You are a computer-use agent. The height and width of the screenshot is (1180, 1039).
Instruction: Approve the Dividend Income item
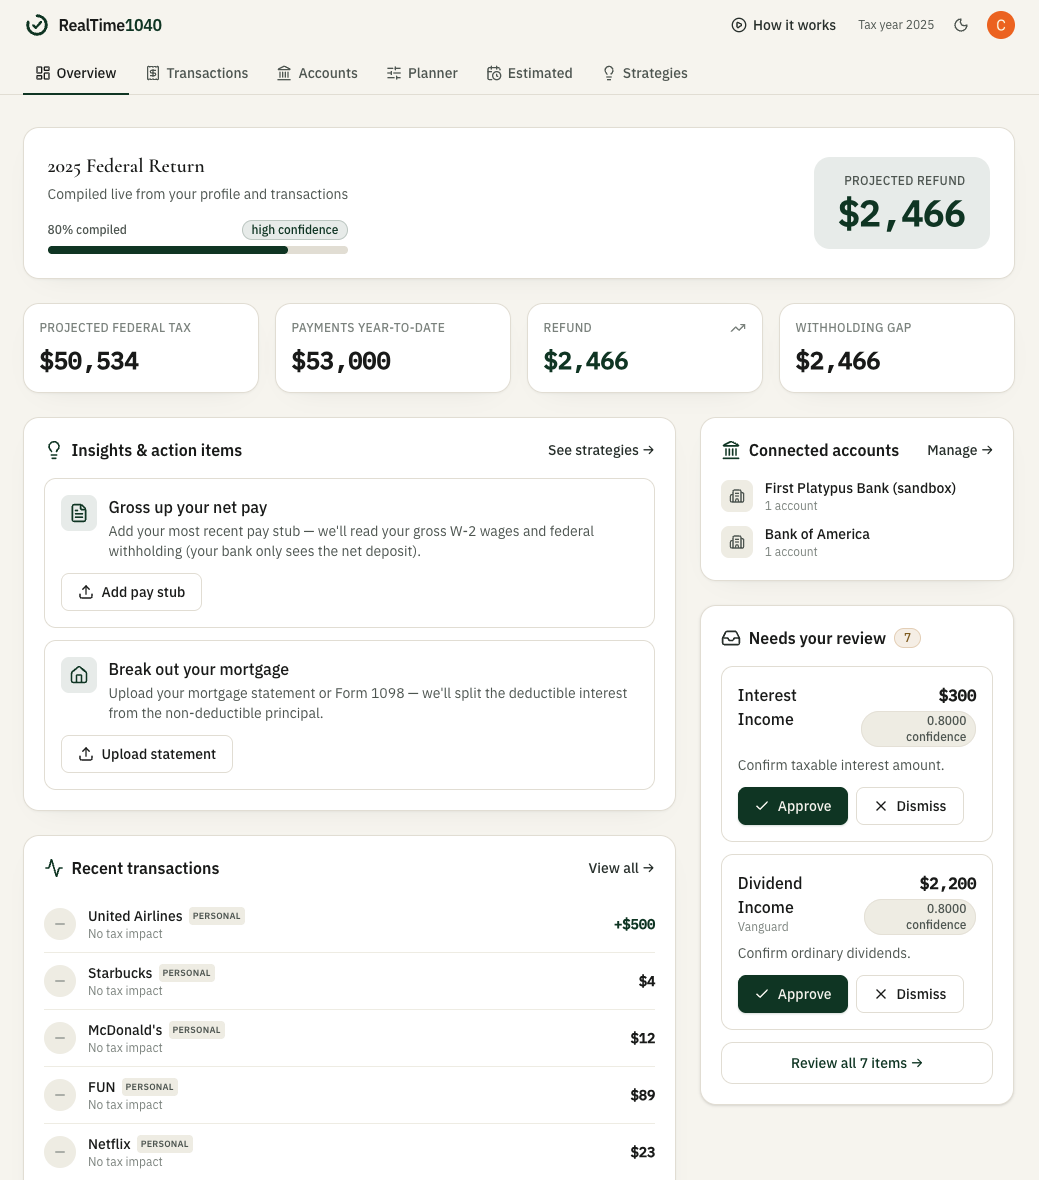793,994
